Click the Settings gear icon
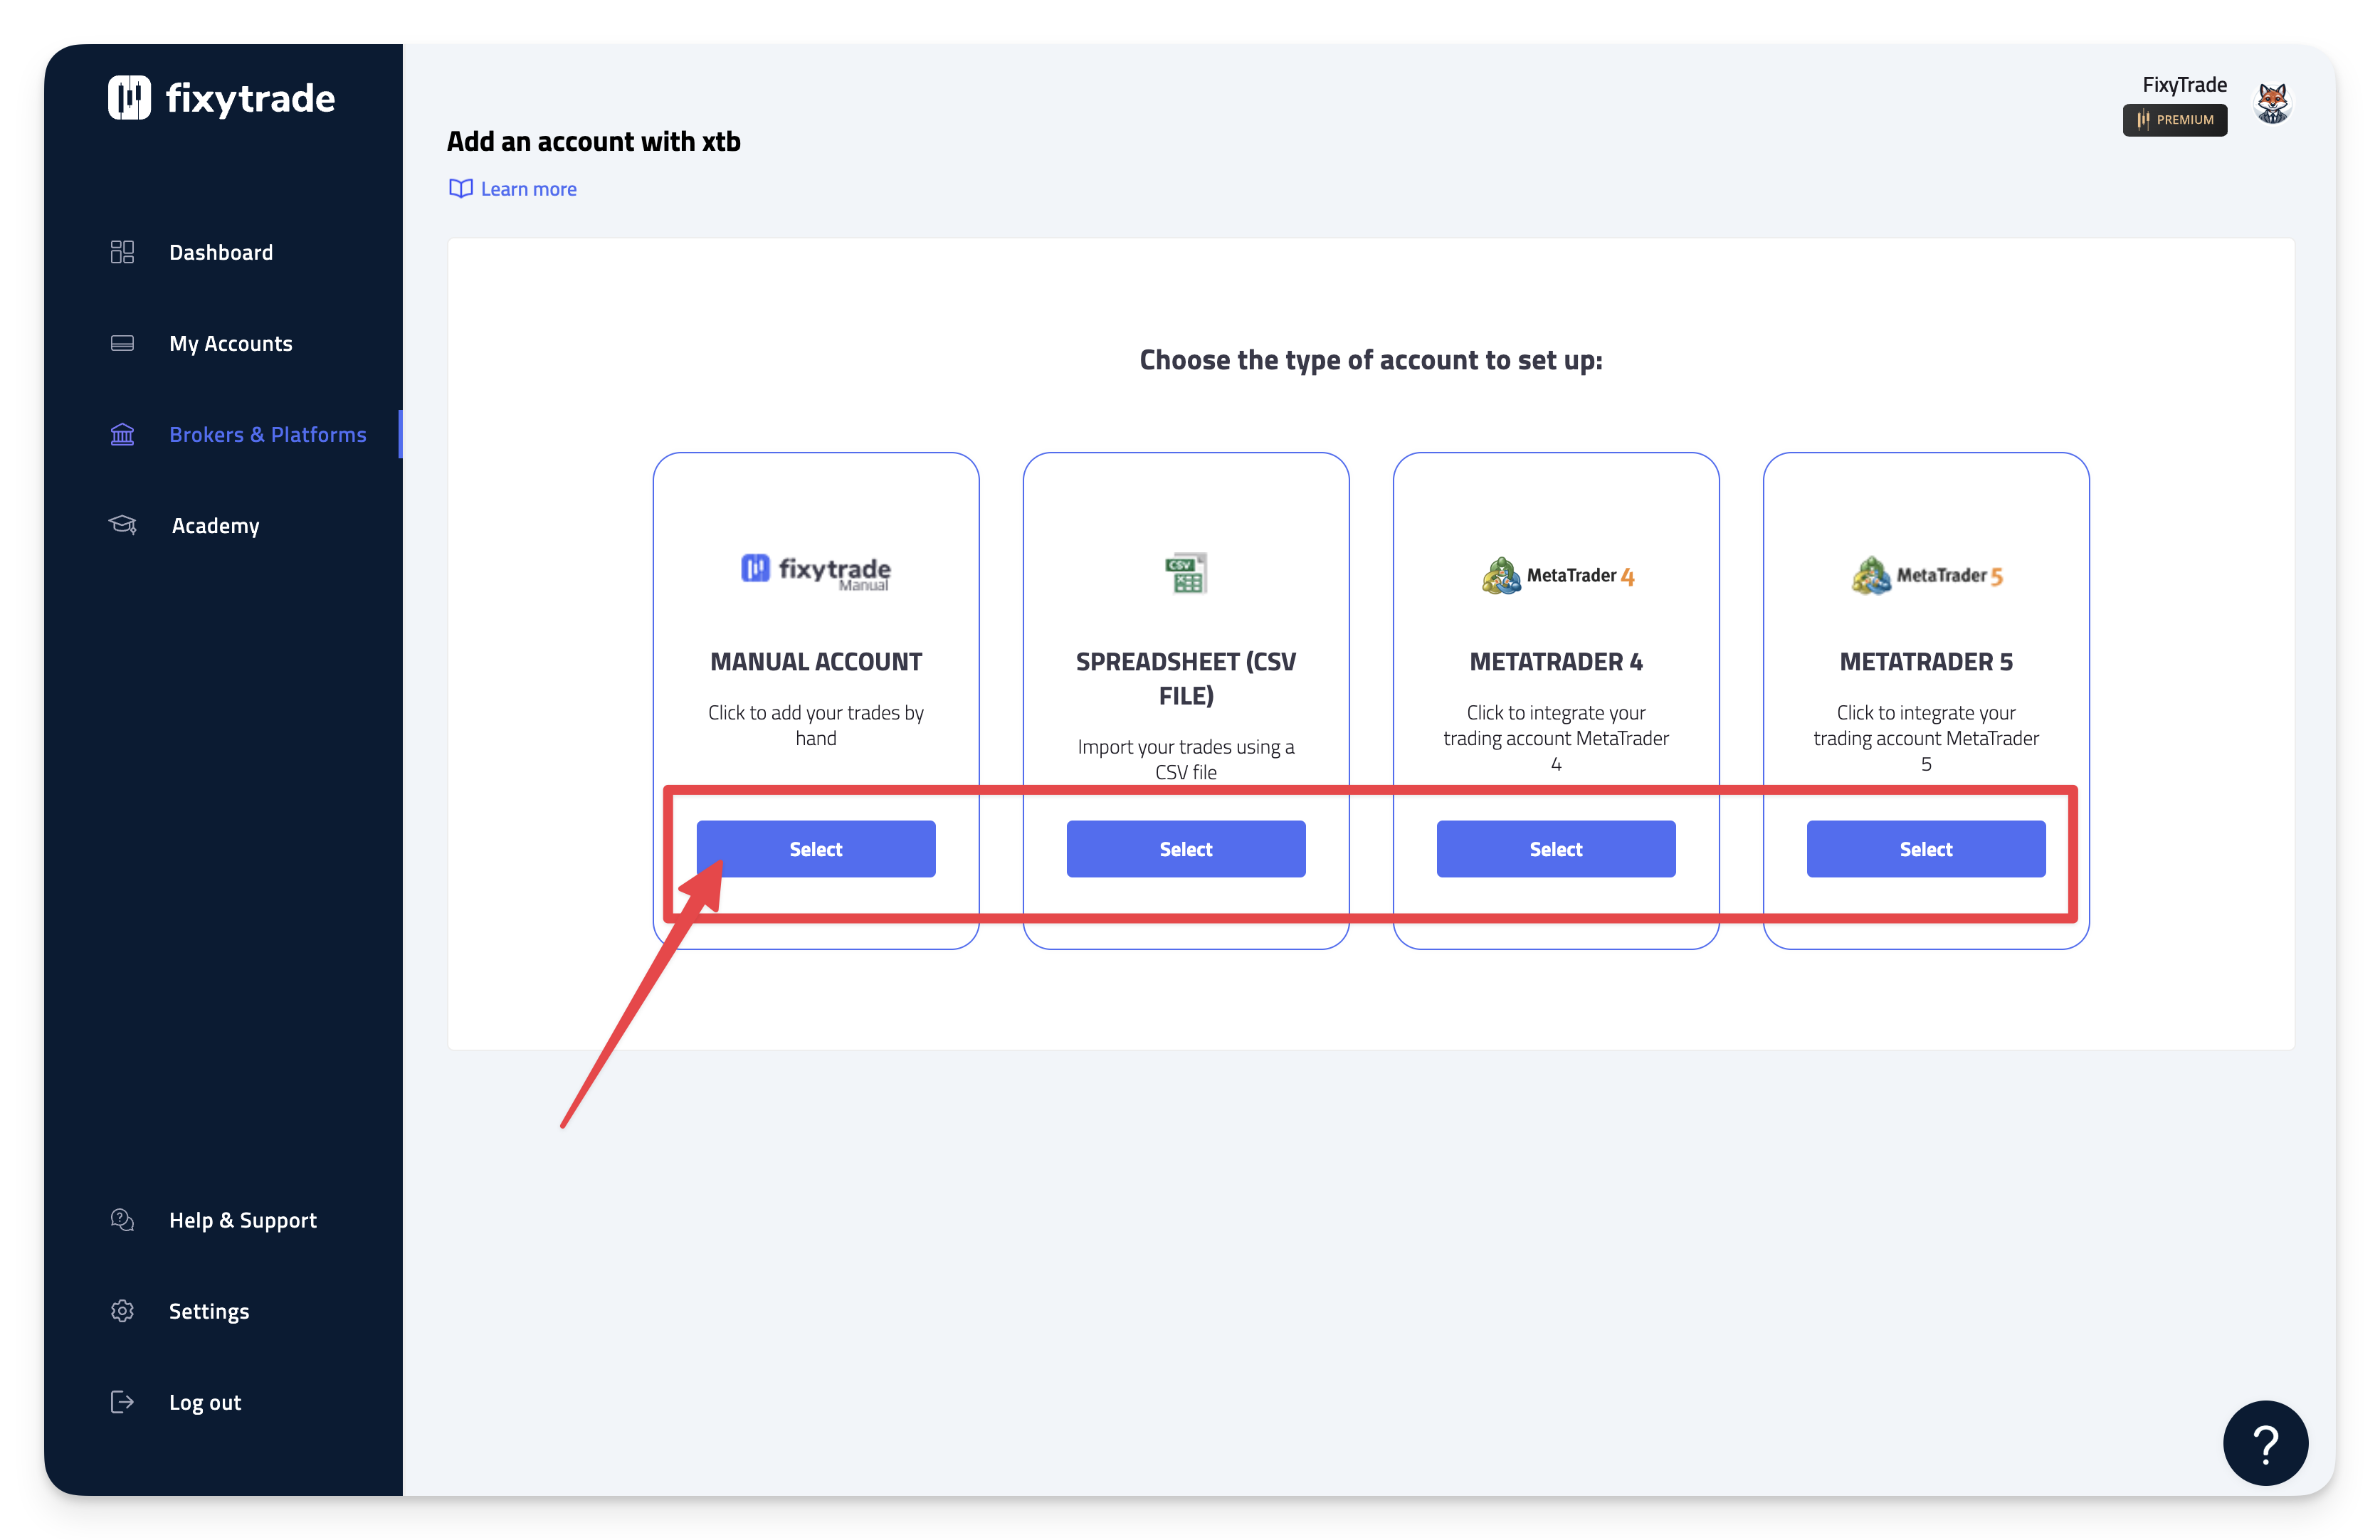 coord(122,1311)
